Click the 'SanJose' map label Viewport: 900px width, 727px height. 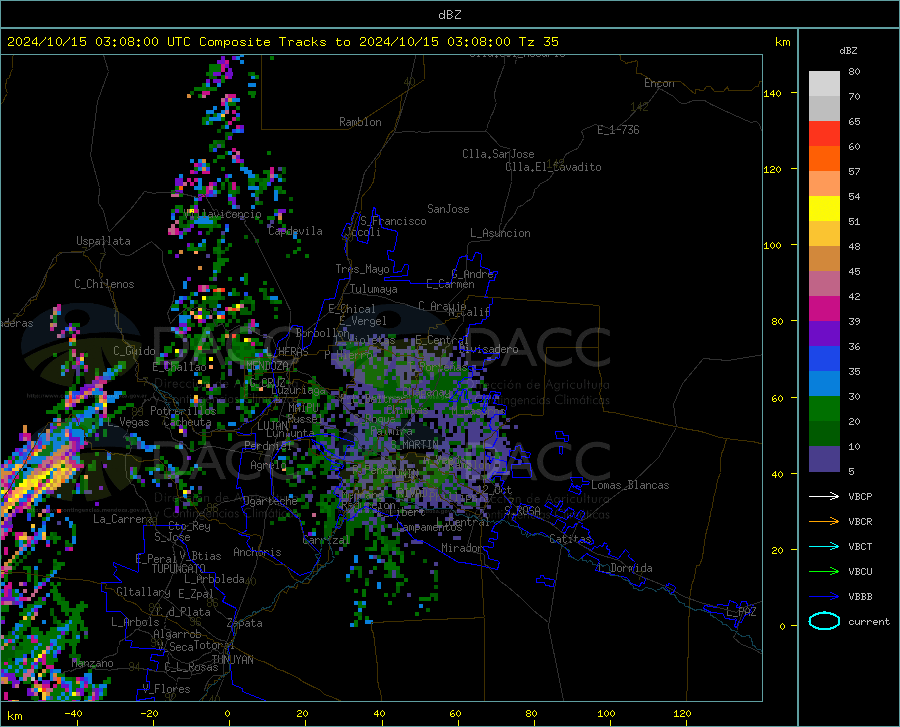point(448,209)
